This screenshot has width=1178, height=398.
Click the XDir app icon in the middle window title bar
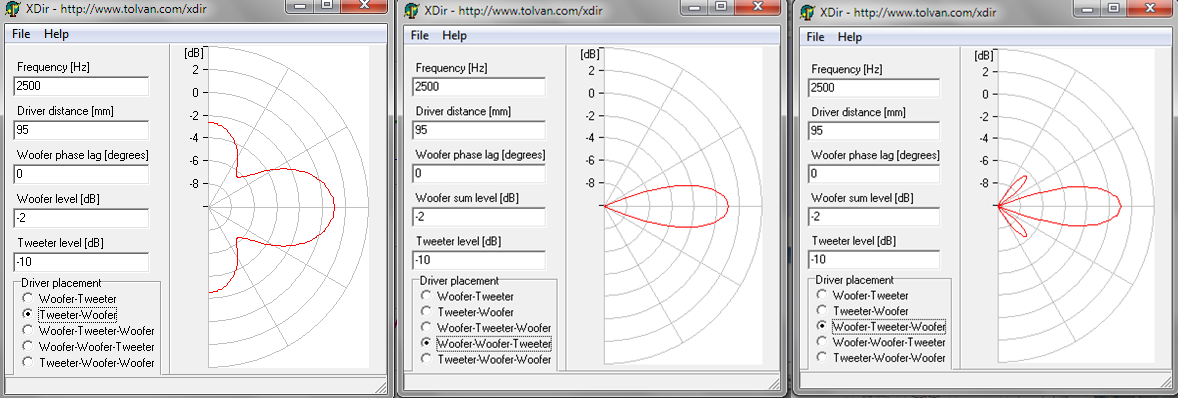411,12
